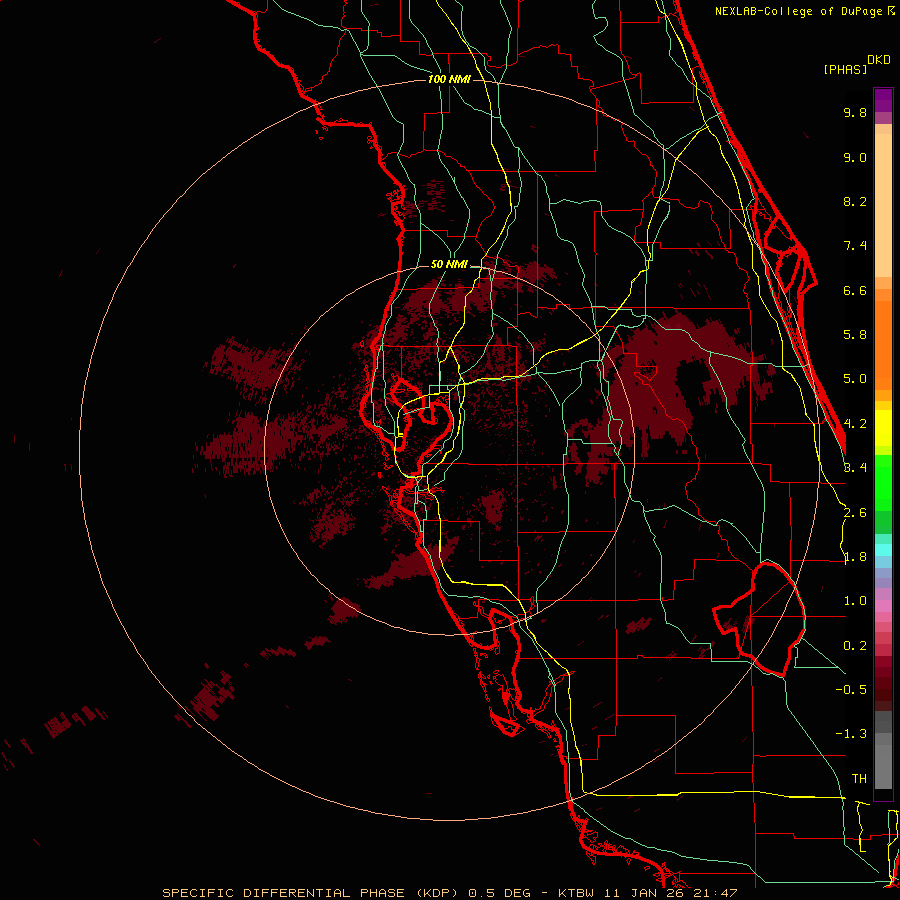The width and height of the screenshot is (900, 900).
Task: Click the [PHAS] legend header
Action: click(x=845, y=69)
